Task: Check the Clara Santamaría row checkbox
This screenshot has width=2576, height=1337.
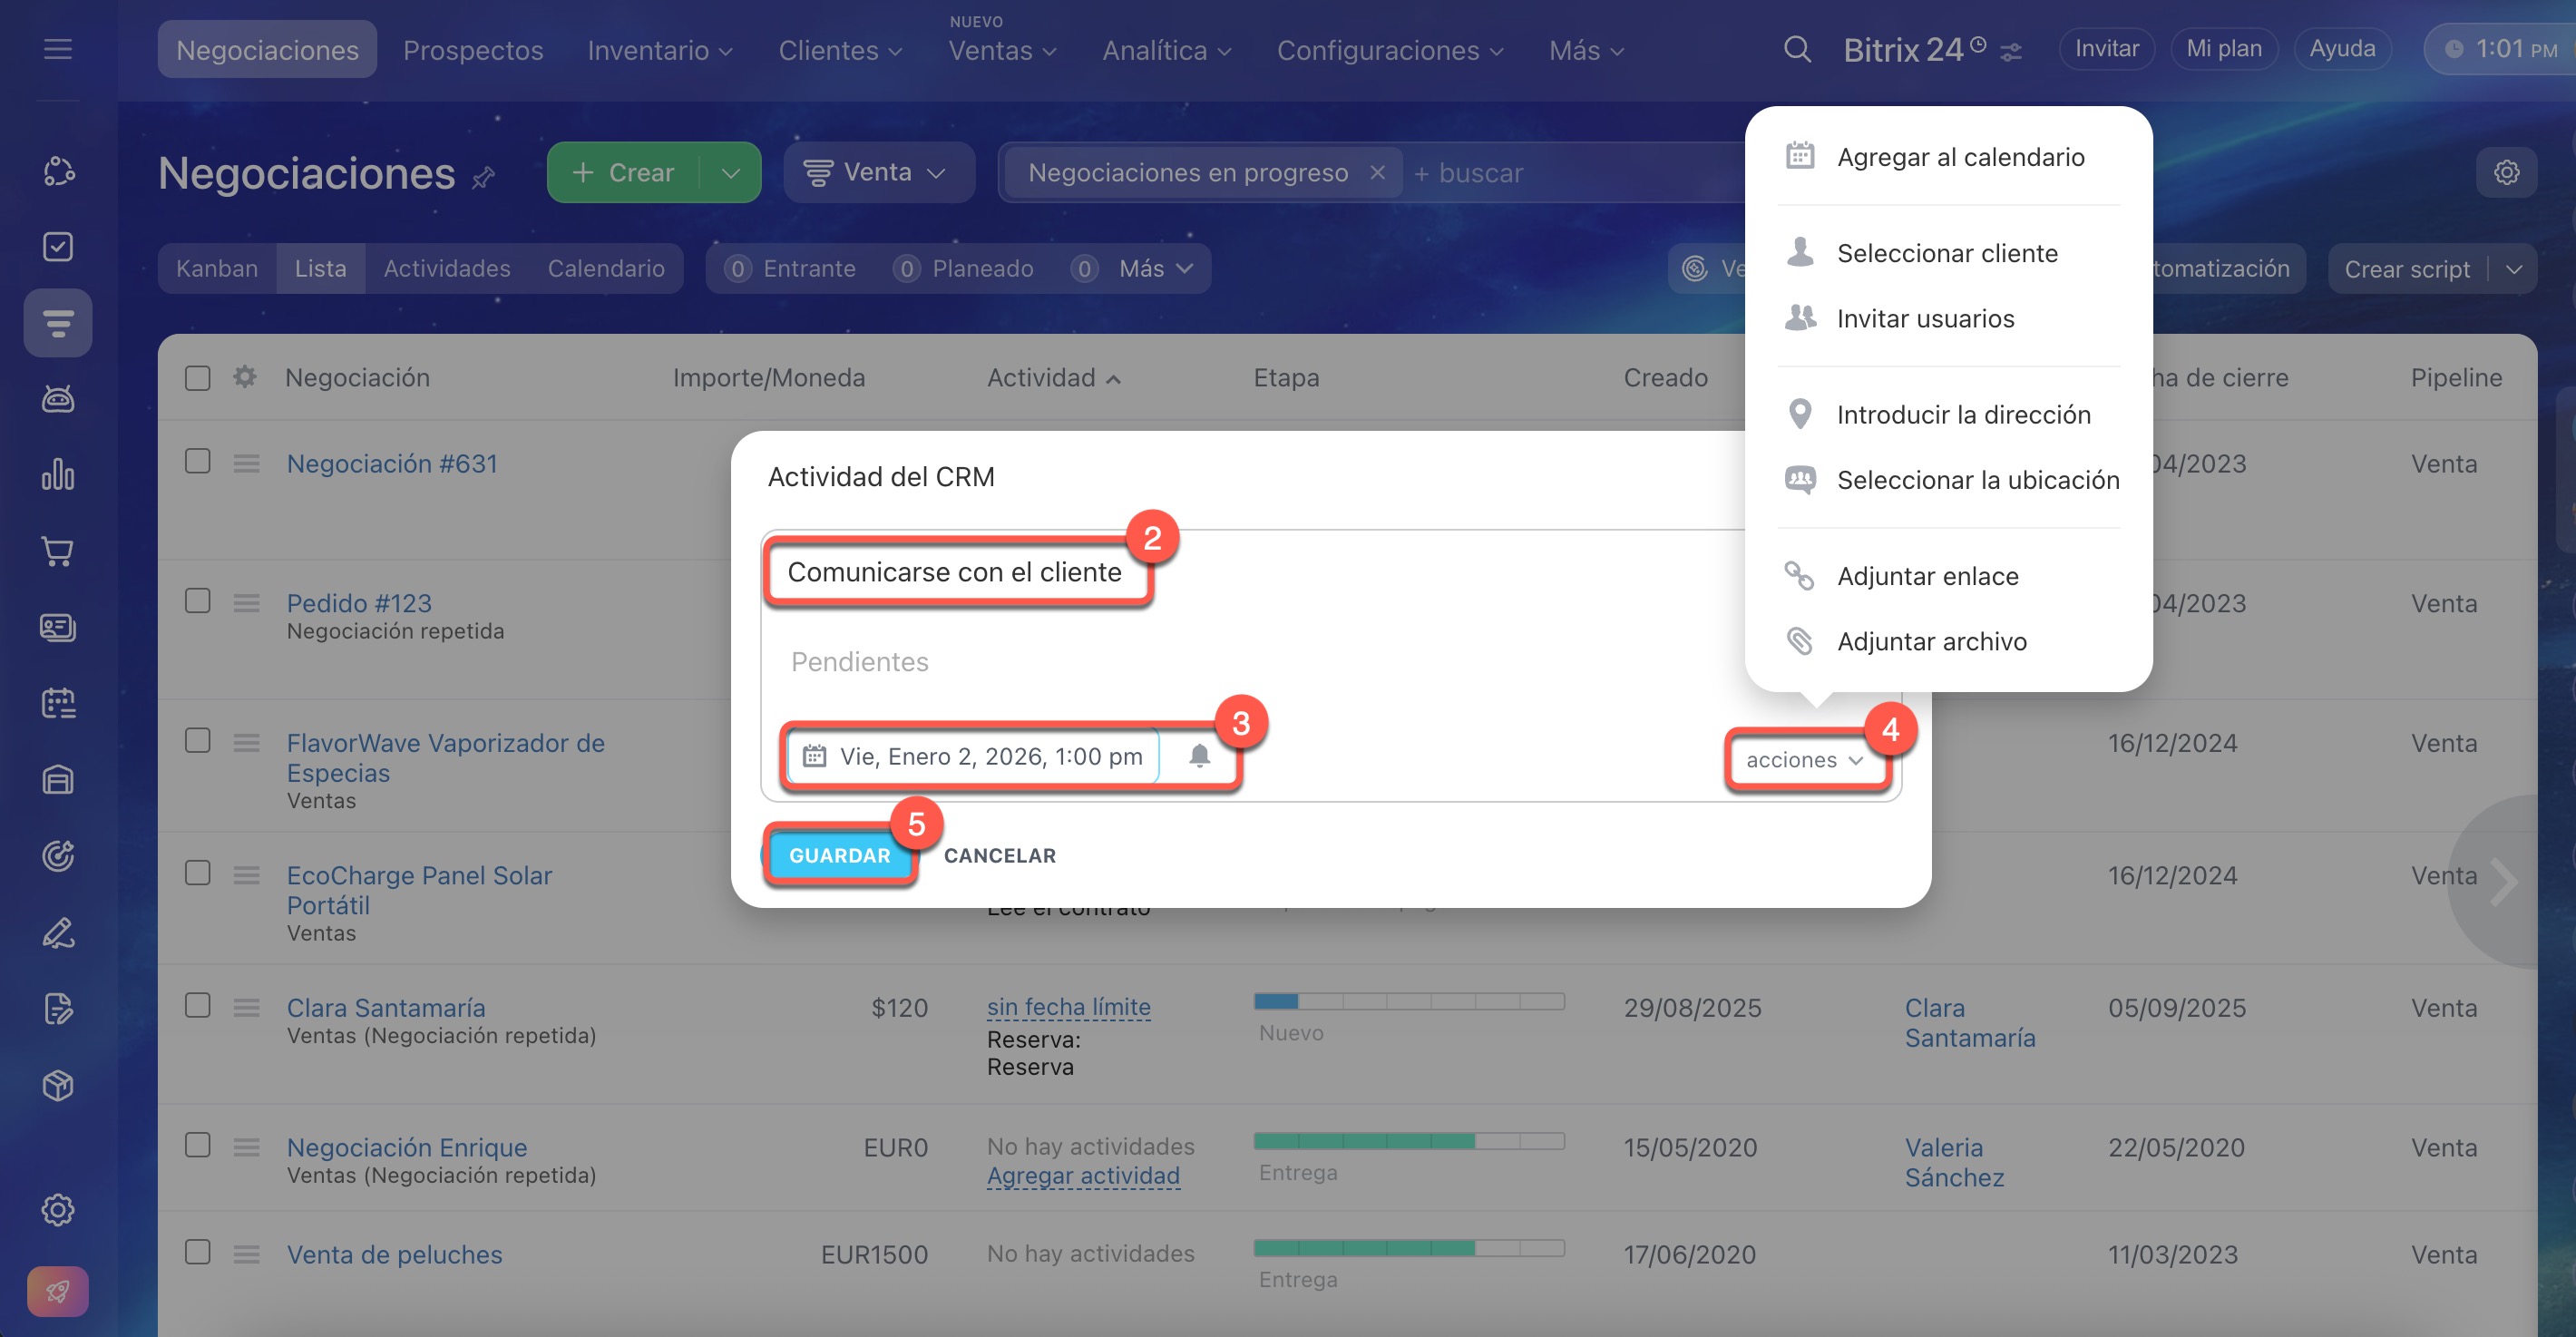Action: pos(198,1005)
